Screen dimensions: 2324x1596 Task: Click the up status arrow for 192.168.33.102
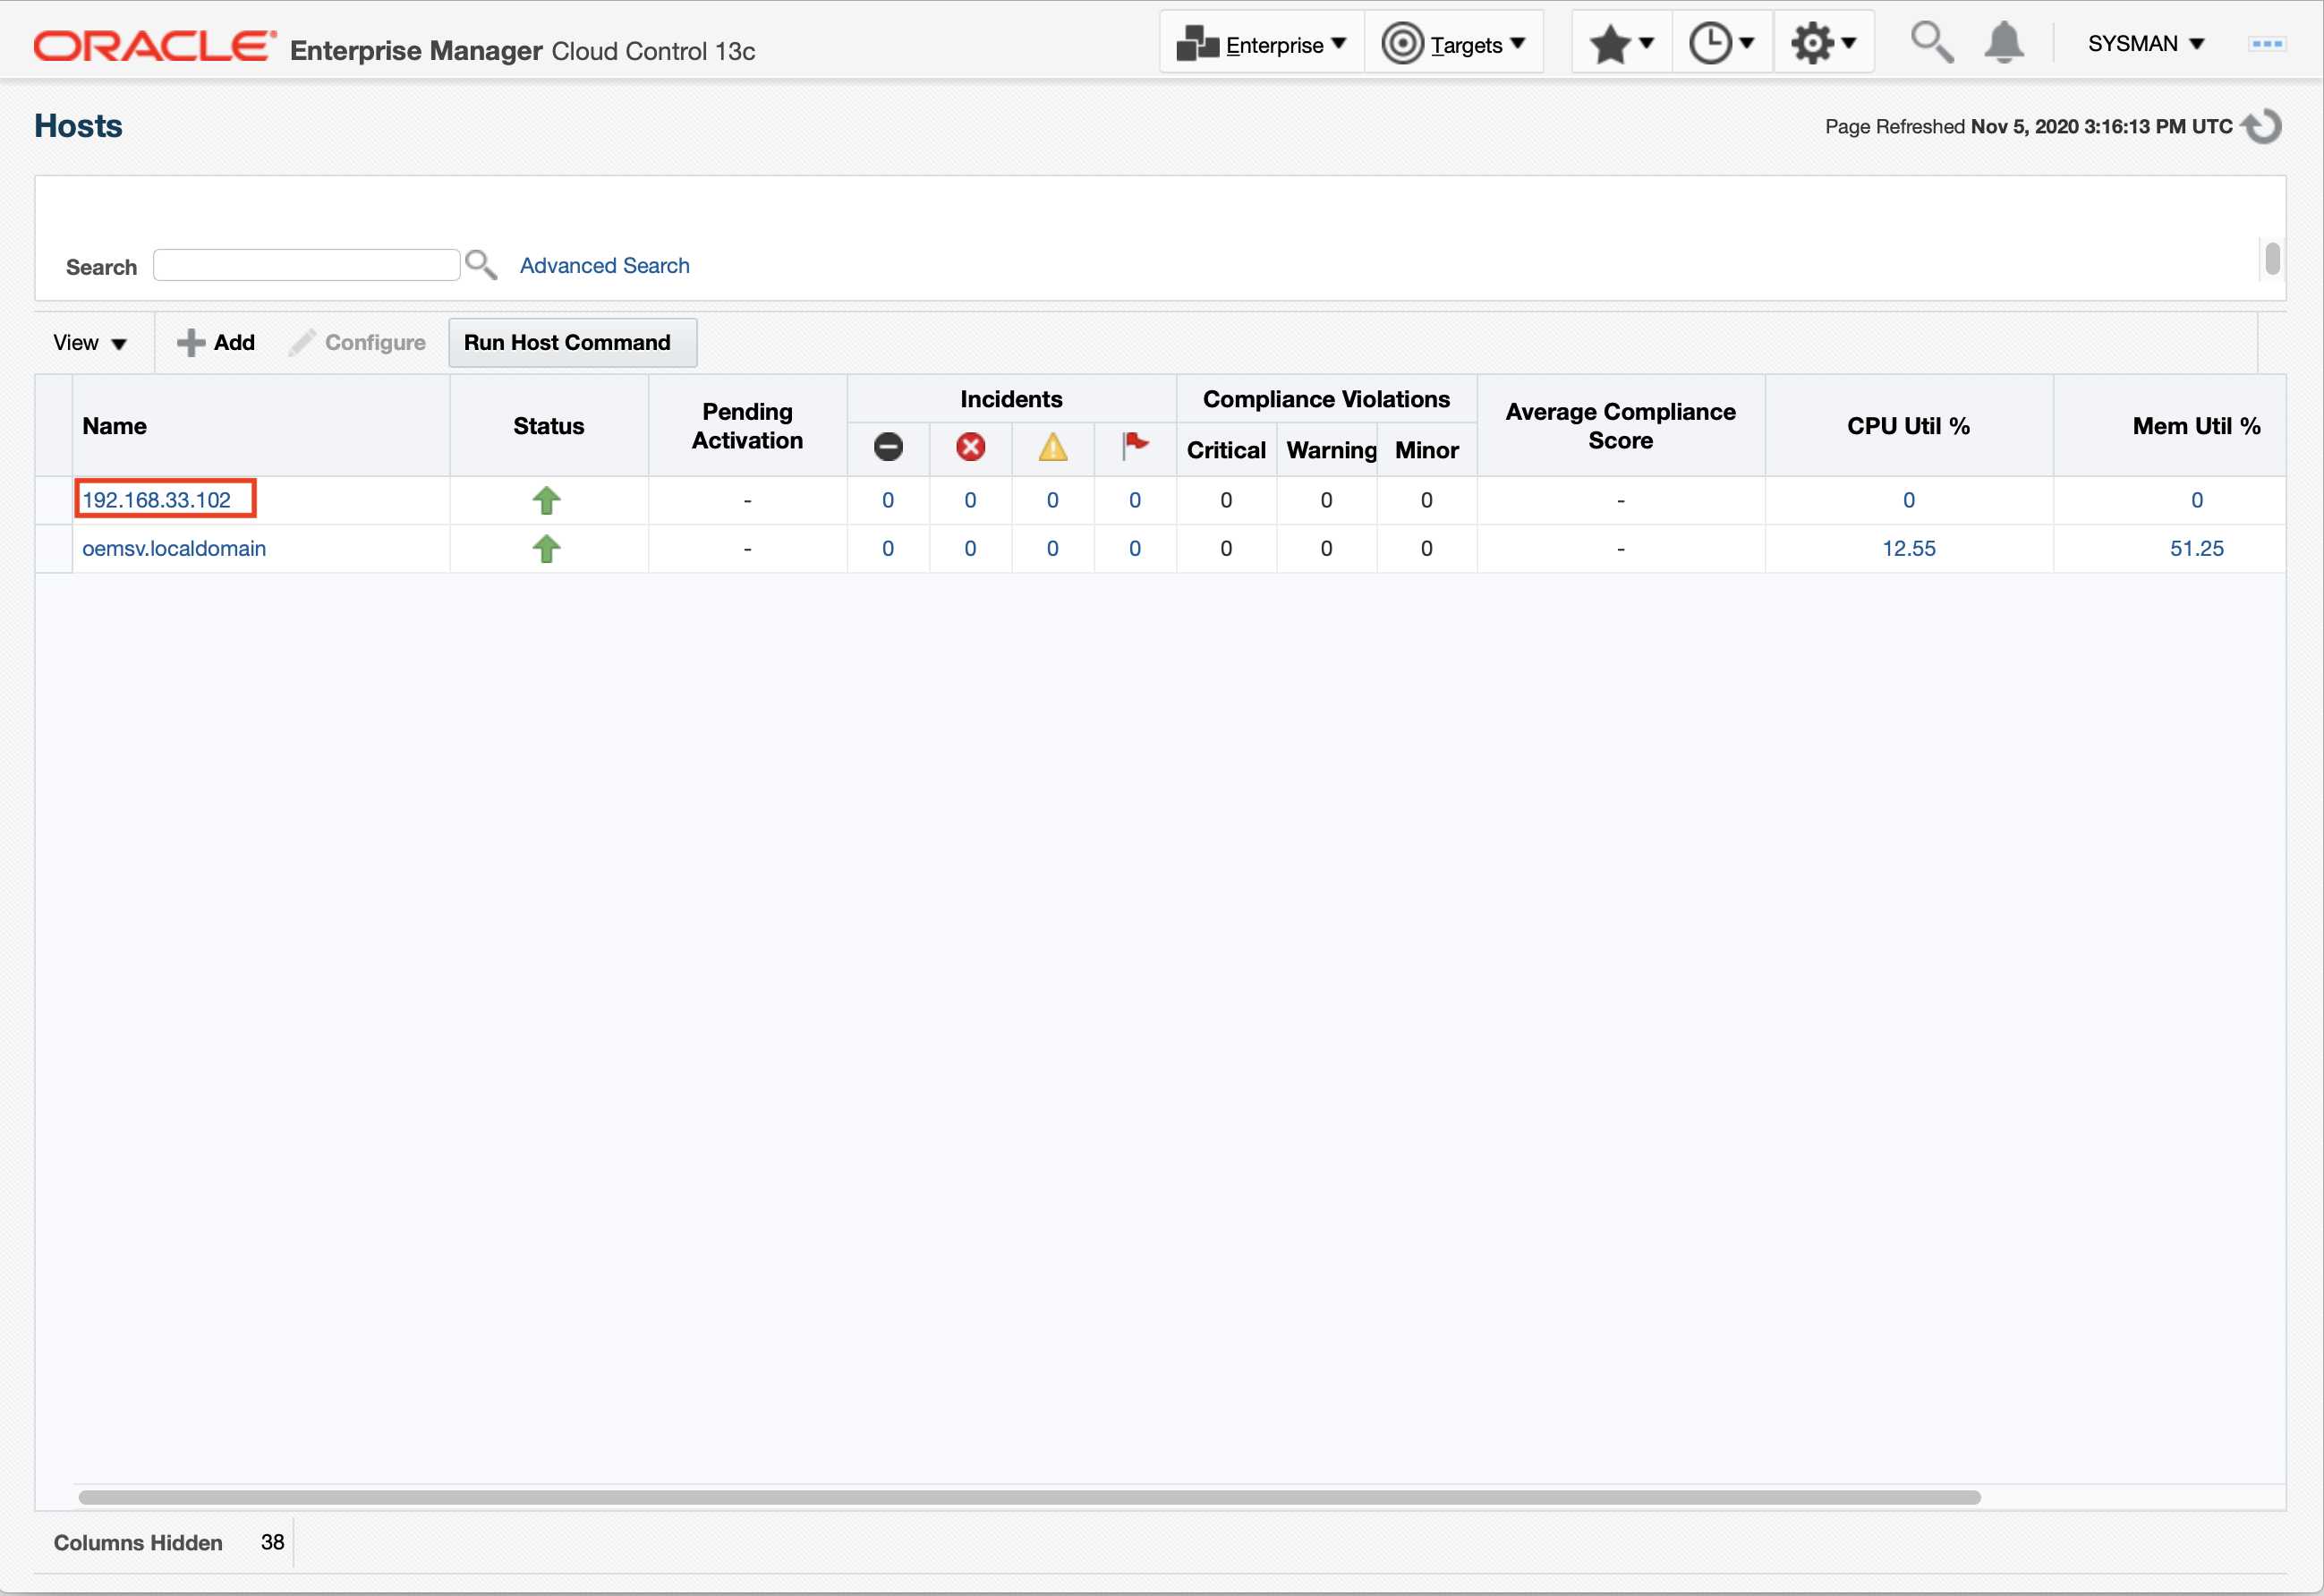(546, 500)
